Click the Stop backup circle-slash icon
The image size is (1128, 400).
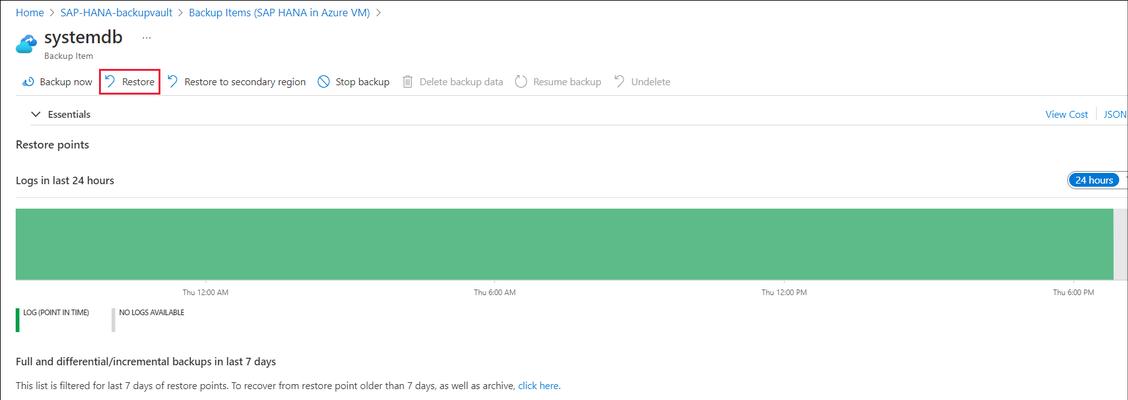(324, 82)
